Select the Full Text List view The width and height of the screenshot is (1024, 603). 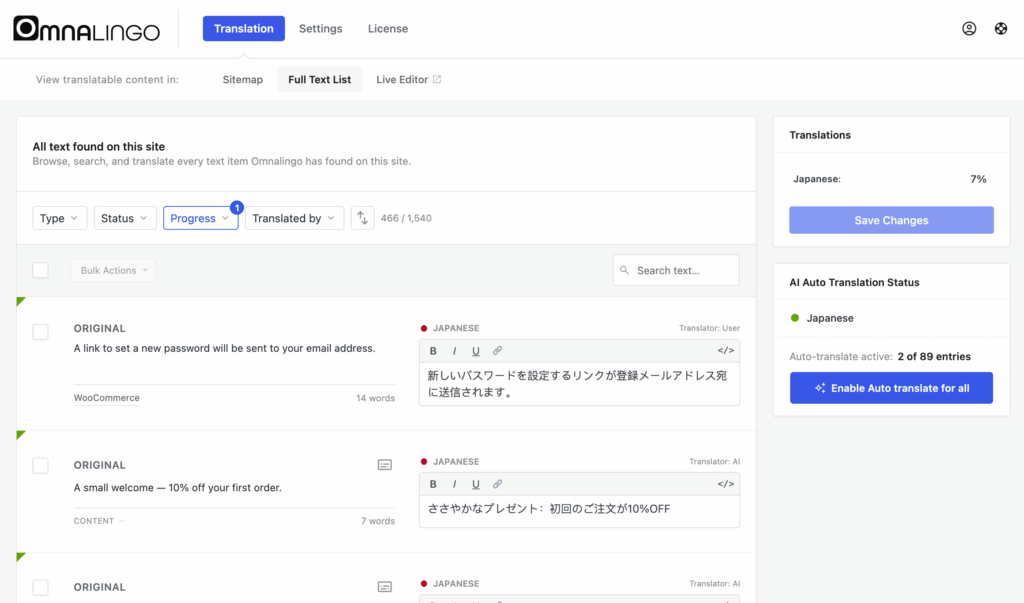tap(319, 80)
